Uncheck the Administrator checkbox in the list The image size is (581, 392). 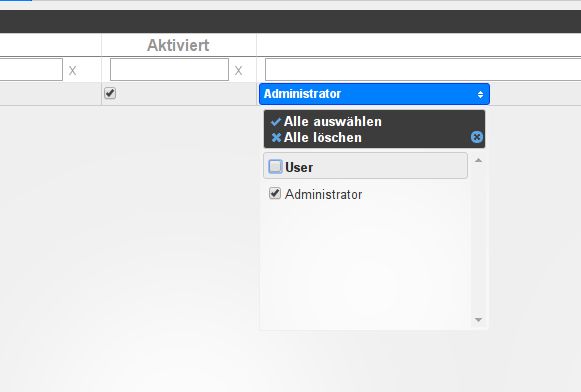tap(275, 193)
